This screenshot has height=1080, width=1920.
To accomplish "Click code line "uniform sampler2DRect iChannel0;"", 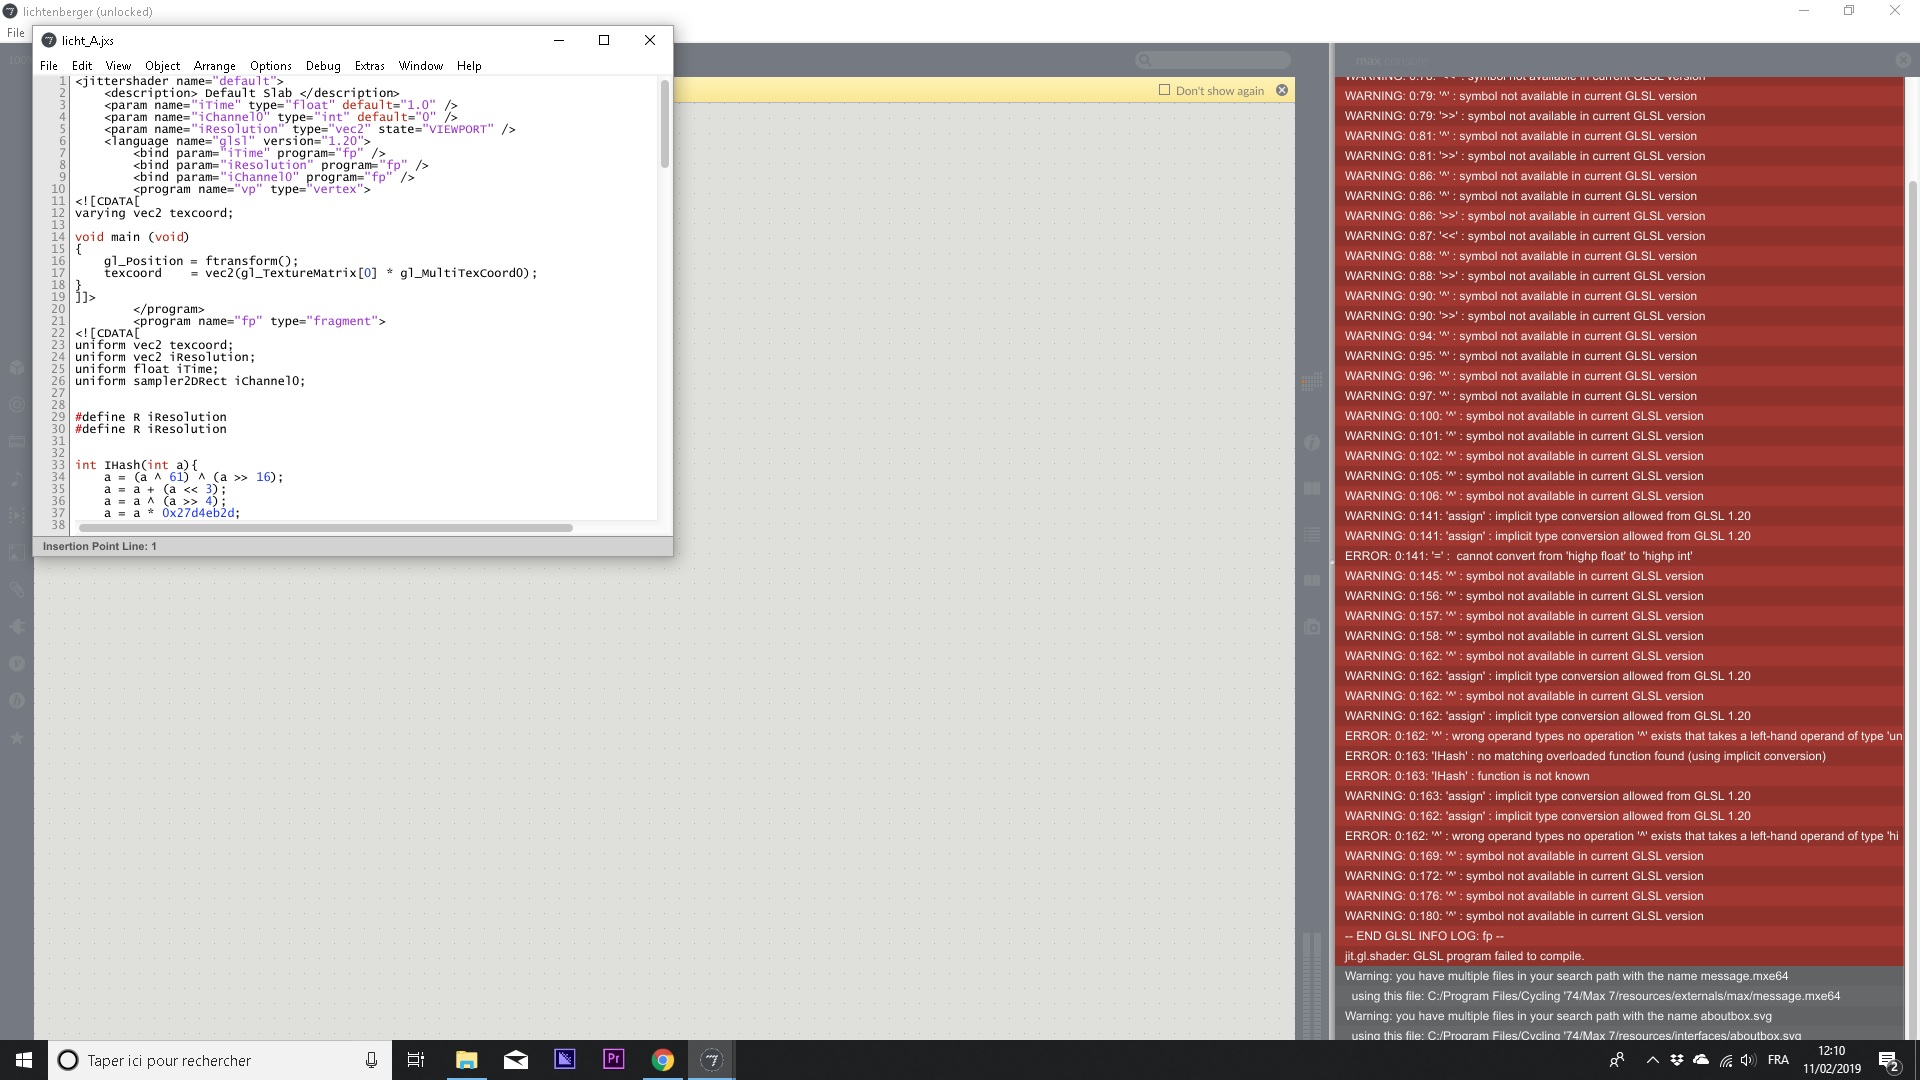I will tap(190, 381).
